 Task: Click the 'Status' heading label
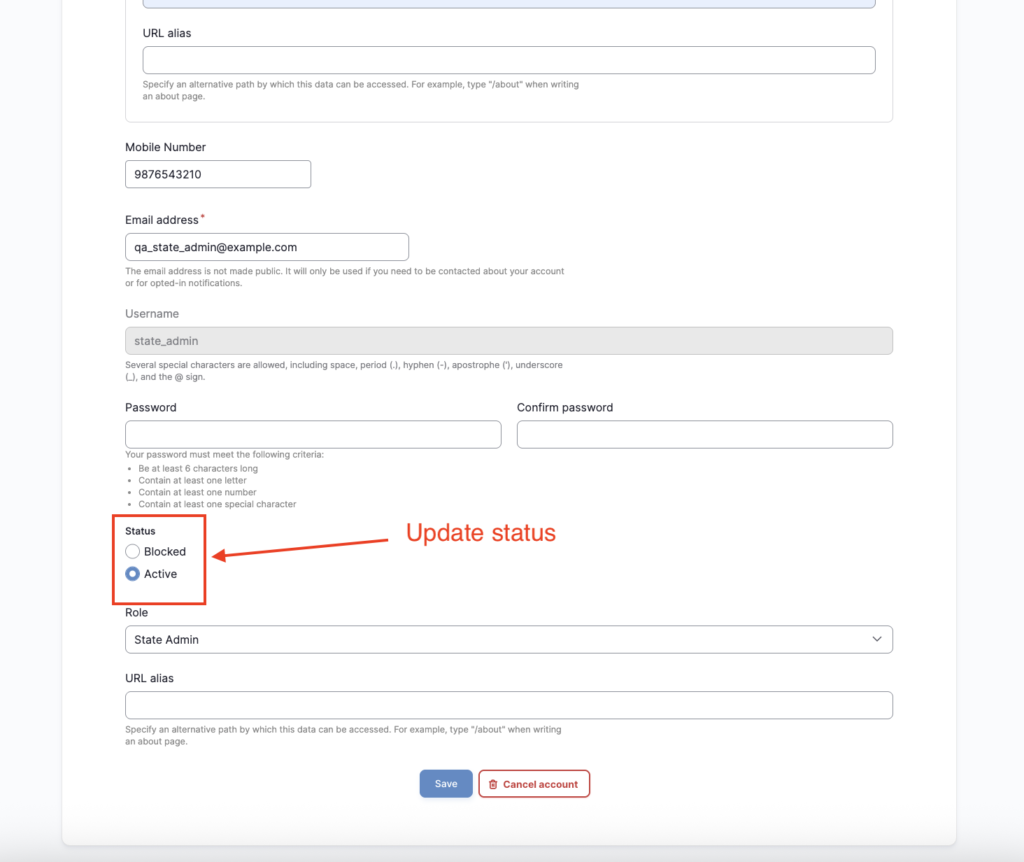point(140,531)
